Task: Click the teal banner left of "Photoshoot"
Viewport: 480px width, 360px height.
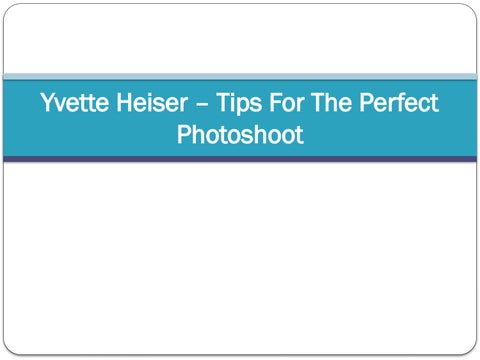Action: [x=90, y=134]
